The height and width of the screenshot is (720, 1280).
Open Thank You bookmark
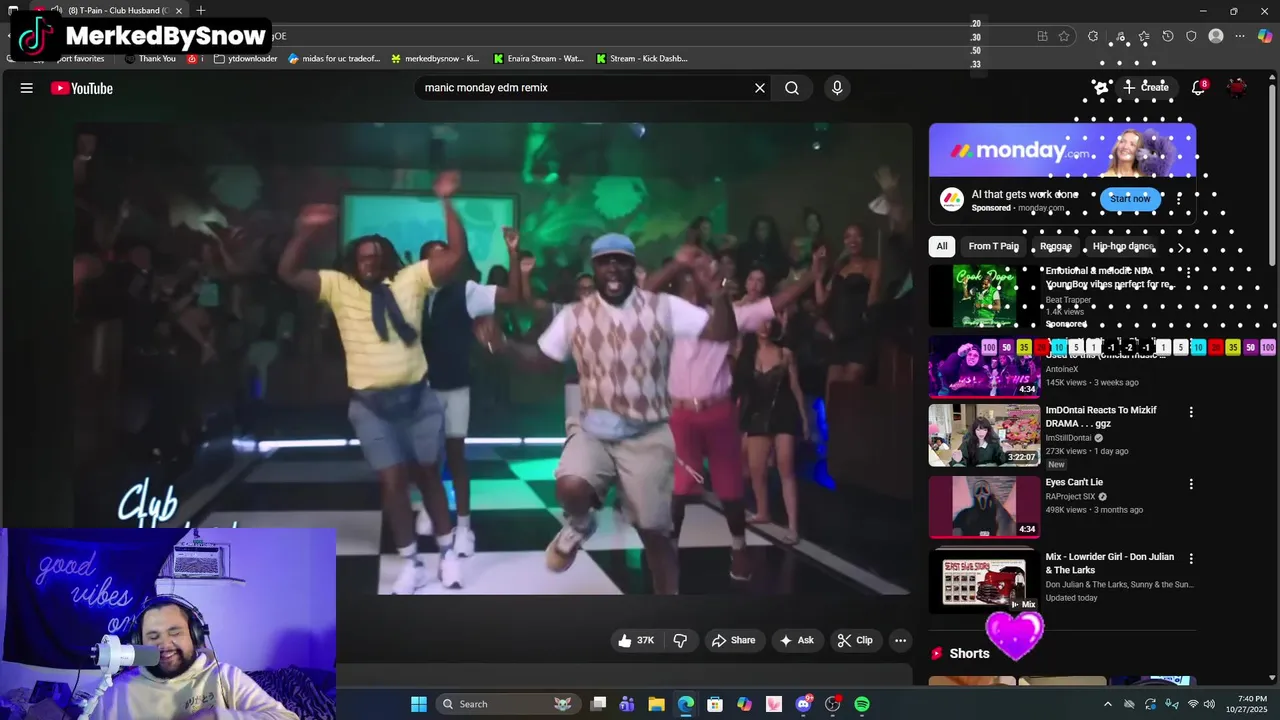150,58
